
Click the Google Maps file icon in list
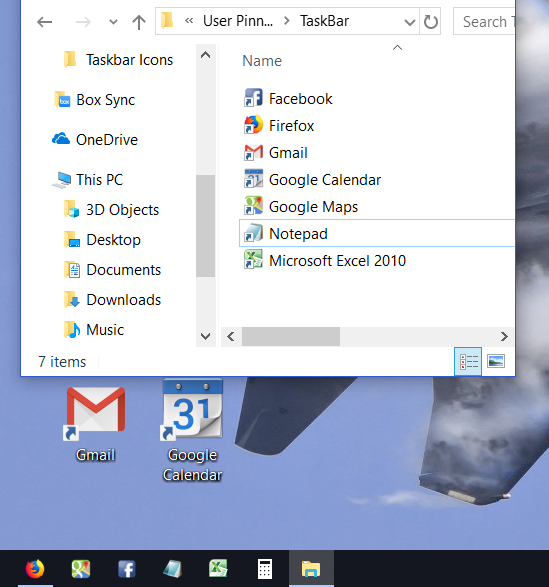(254, 206)
